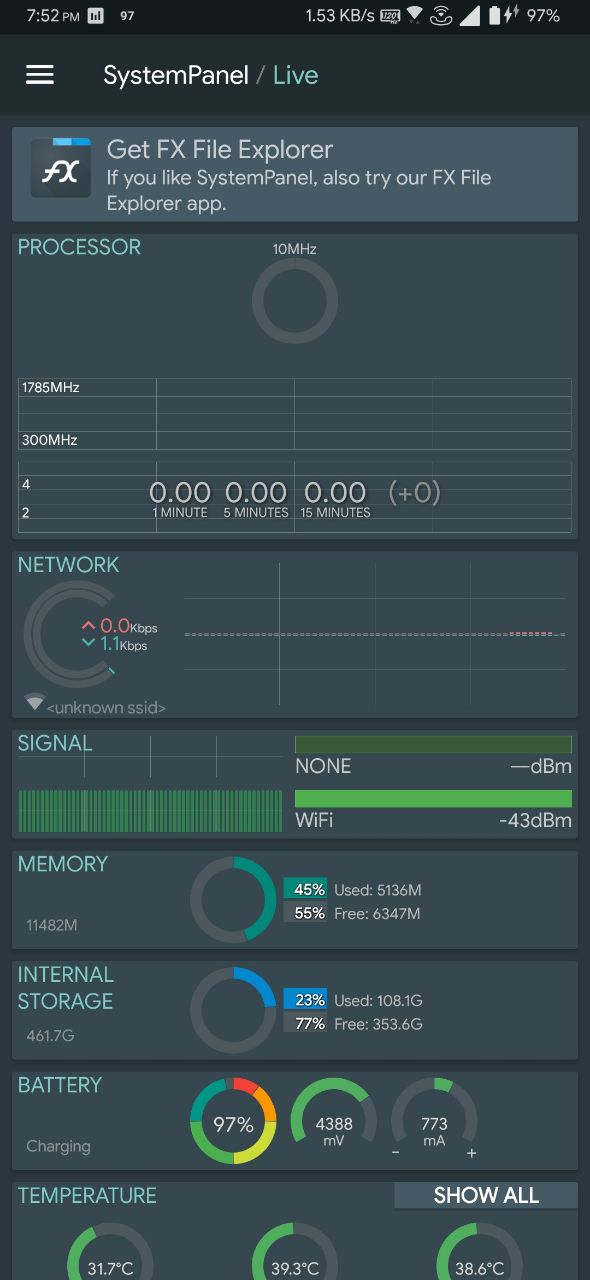Screen dimensions: 590x1280
Task: Open the Get FX File Explorer banner
Action: point(295,174)
